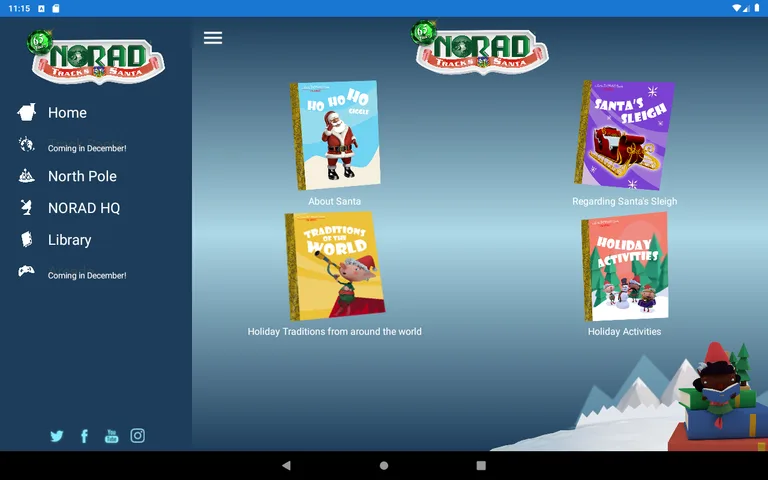Open North Pole in the sidebar
The image size is (768, 480).
click(x=82, y=176)
